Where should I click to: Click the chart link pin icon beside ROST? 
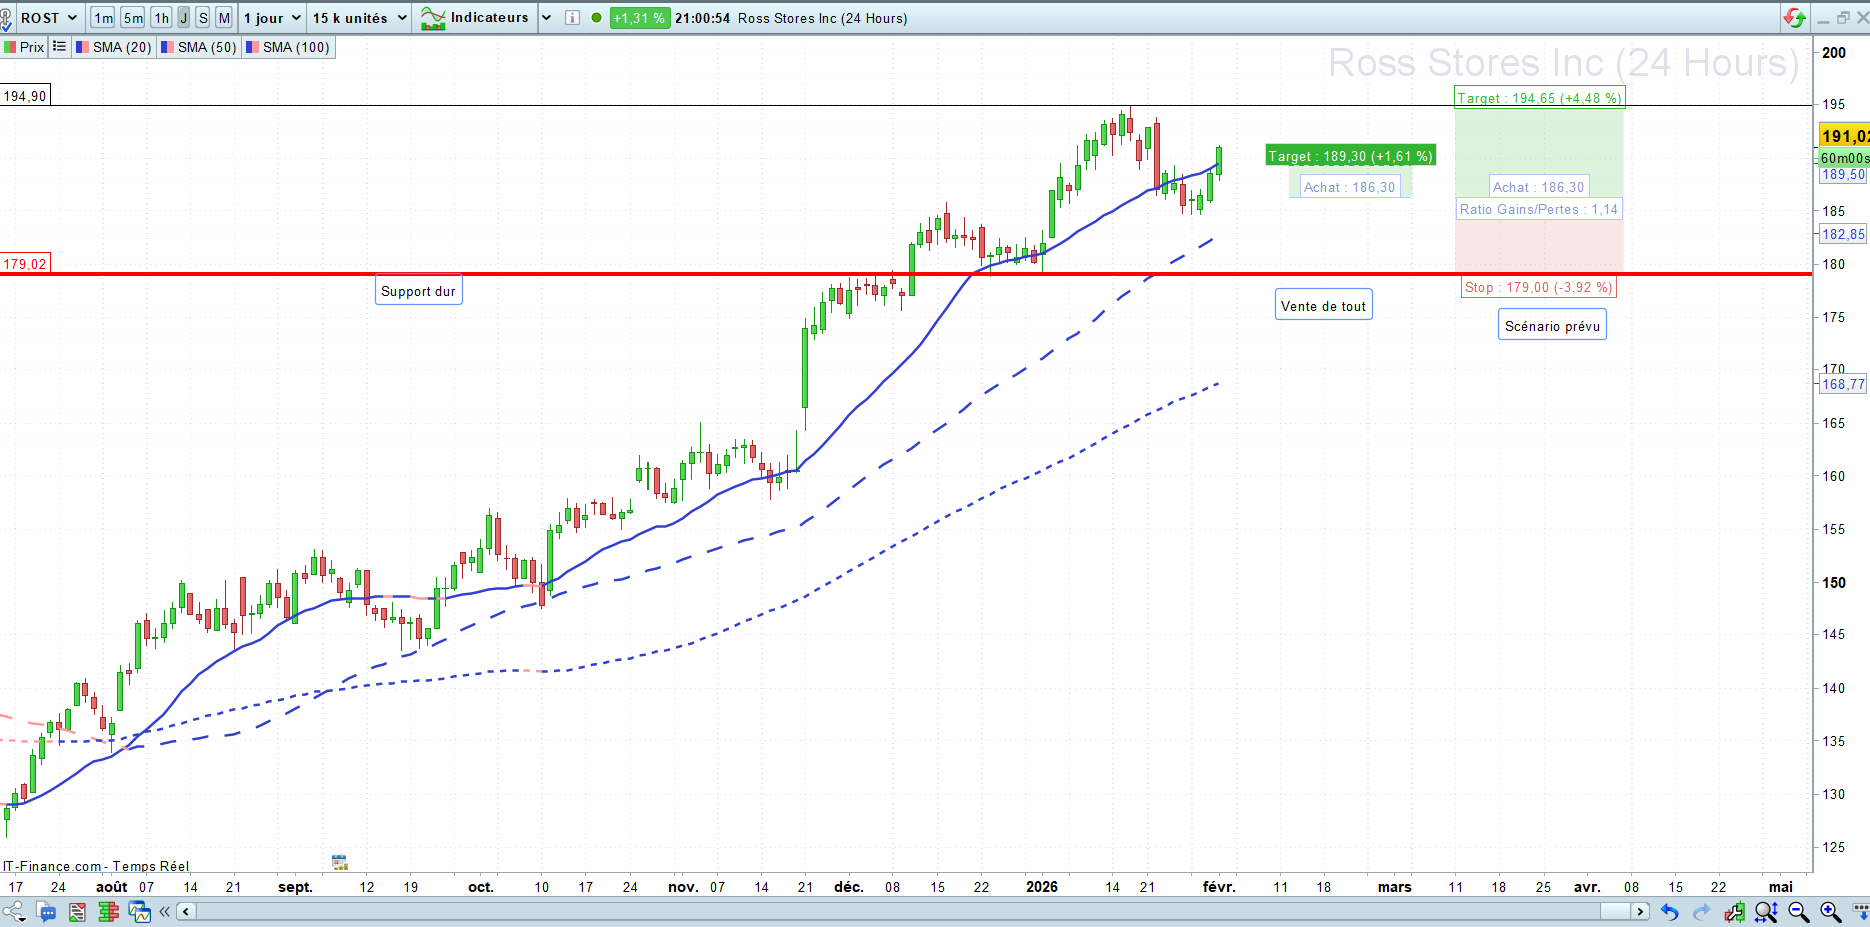(6, 18)
